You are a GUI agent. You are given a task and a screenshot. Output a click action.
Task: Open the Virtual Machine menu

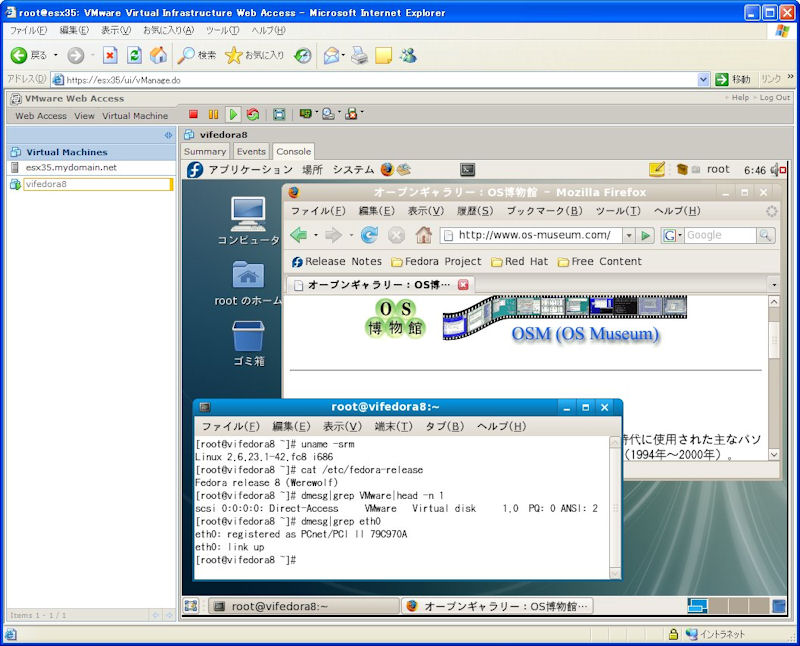[x=135, y=116]
